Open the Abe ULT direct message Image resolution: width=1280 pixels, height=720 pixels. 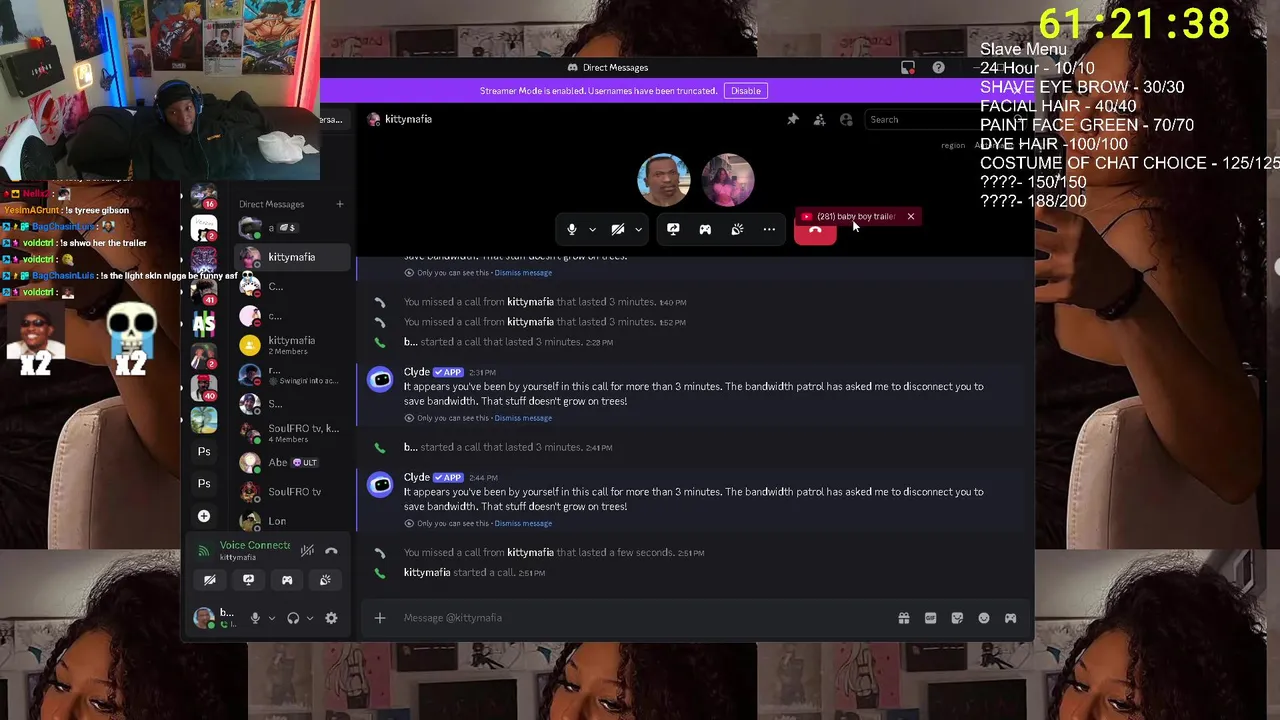[293, 462]
